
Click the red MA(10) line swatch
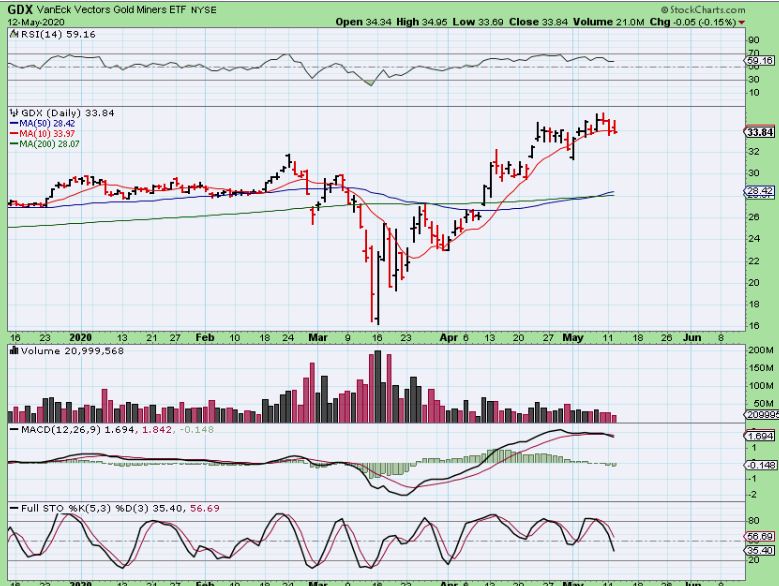click(x=14, y=134)
